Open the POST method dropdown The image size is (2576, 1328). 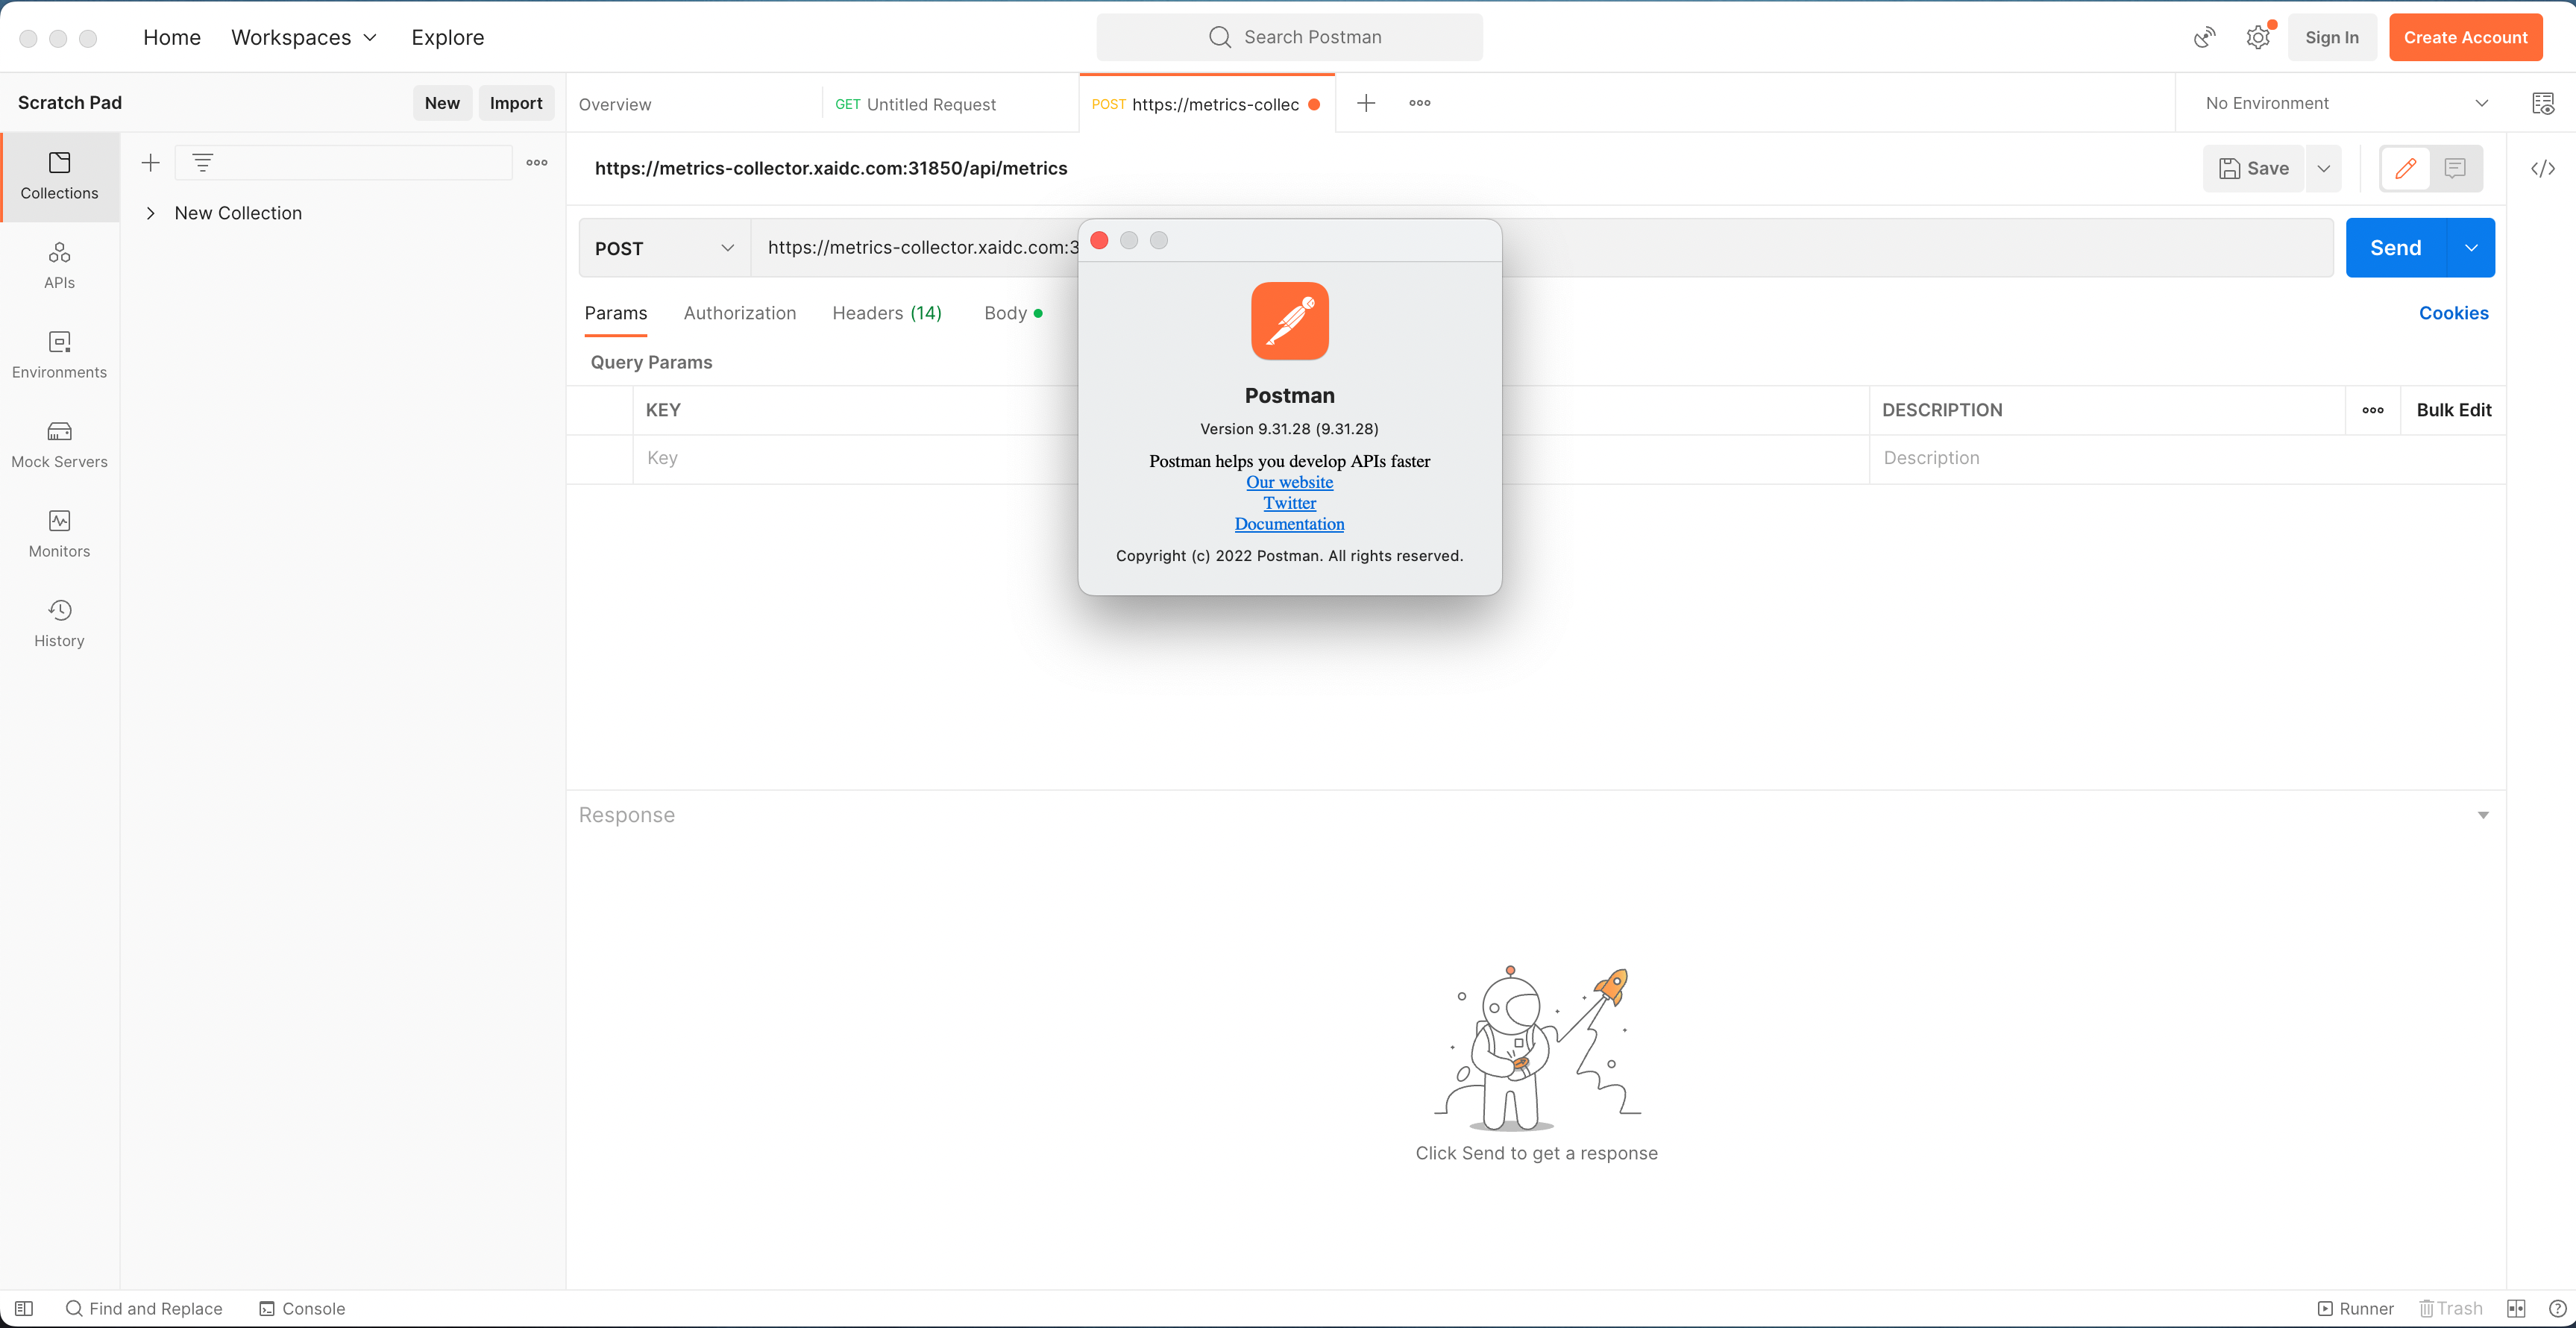(x=664, y=248)
